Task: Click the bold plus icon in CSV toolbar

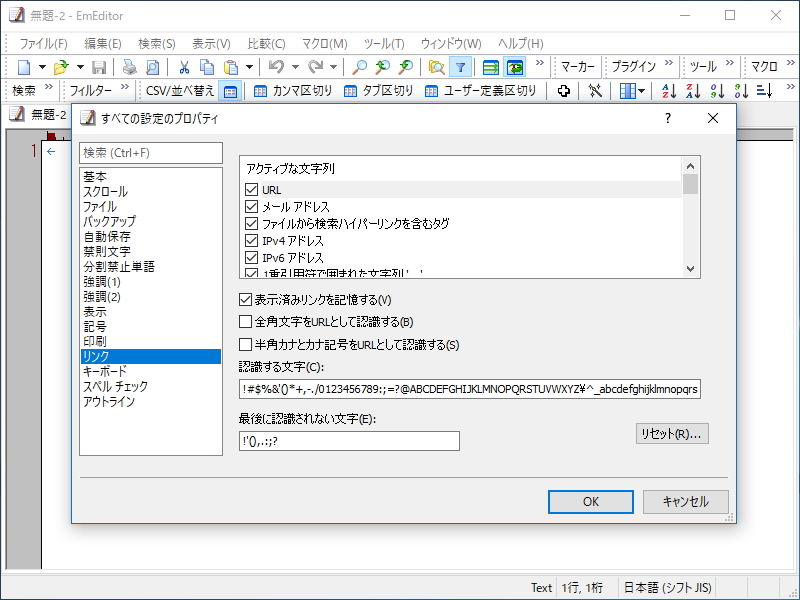Action: pyautogui.click(x=563, y=91)
